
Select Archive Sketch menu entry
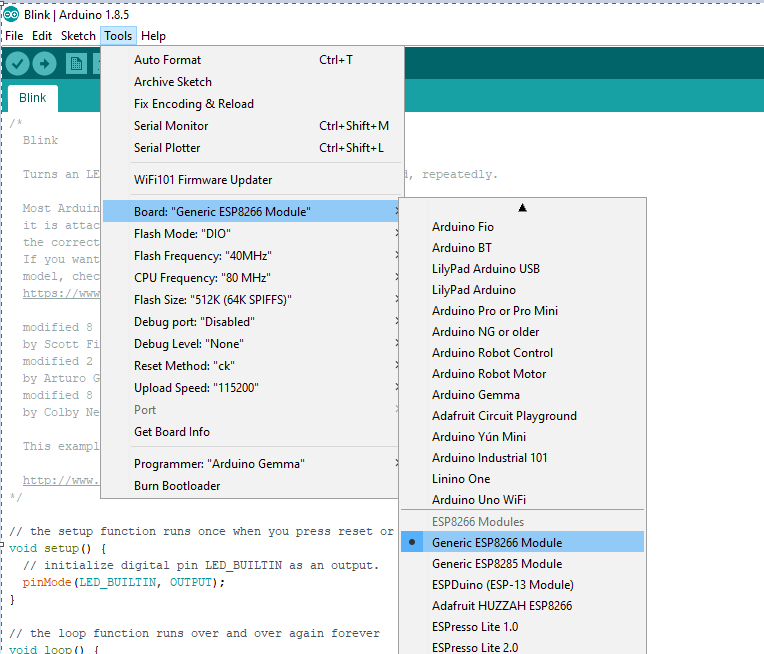[x=252, y=82]
